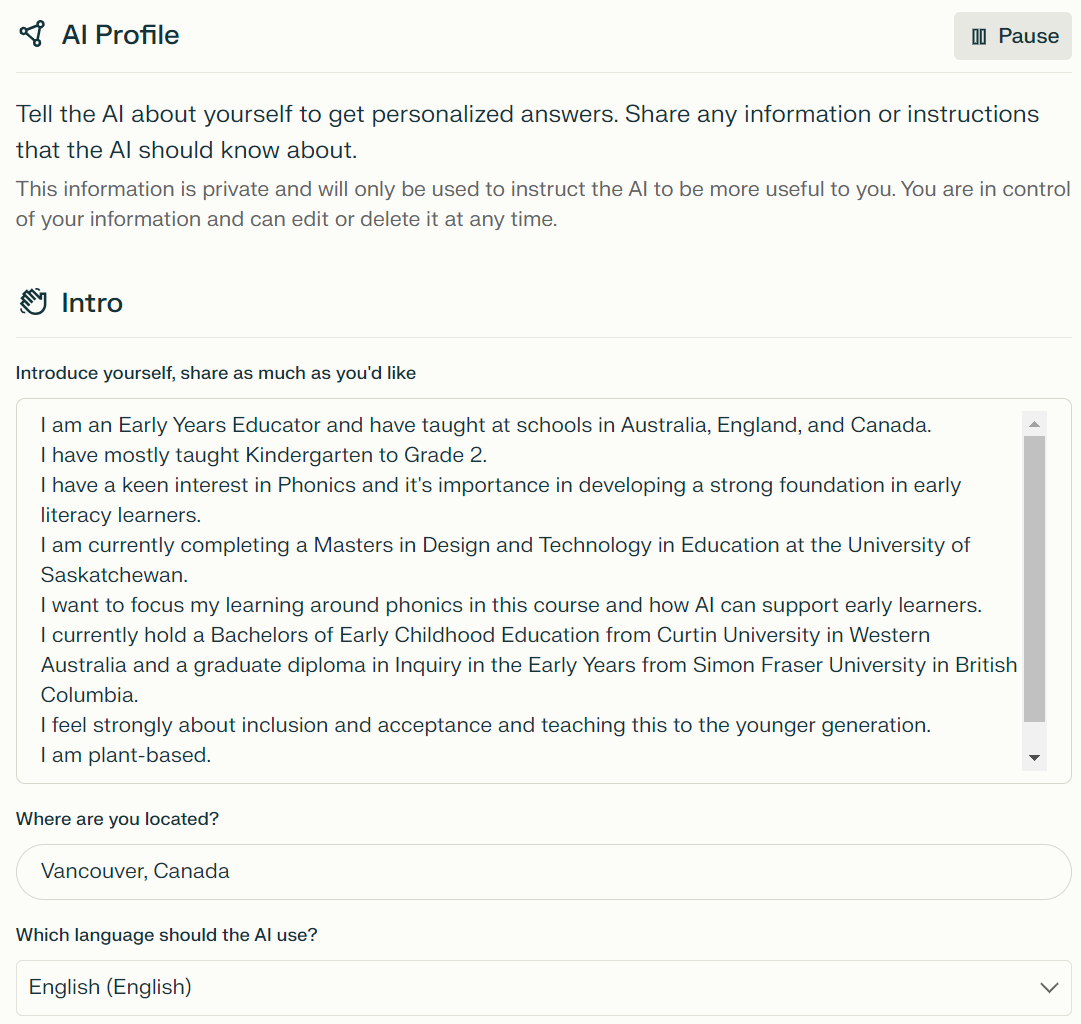Click the word 'Columbia.' in the intro text
The height and width of the screenshot is (1024, 1081).
pyautogui.click(x=90, y=695)
